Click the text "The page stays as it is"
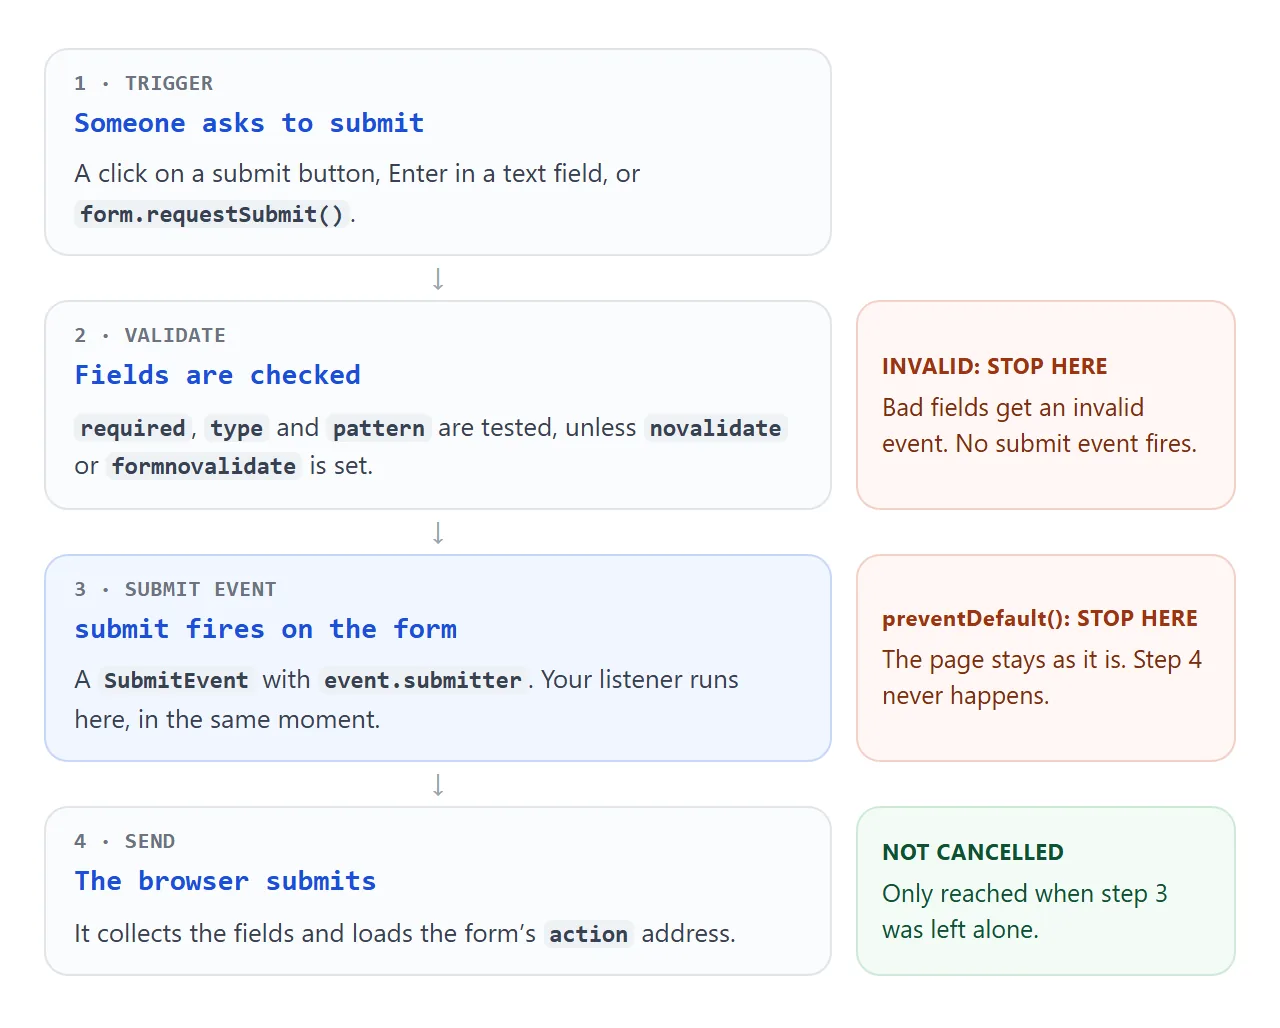The width and height of the screenshot is (1280, 1028). click(x=1004, y=659)
